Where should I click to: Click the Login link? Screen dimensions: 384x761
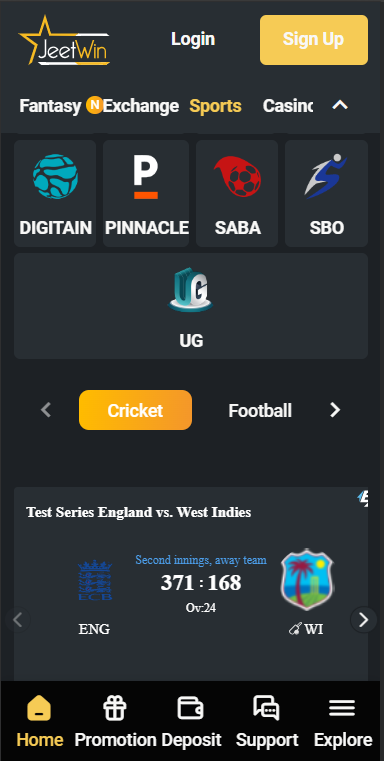pyautogui.click(x=193, y=39)
